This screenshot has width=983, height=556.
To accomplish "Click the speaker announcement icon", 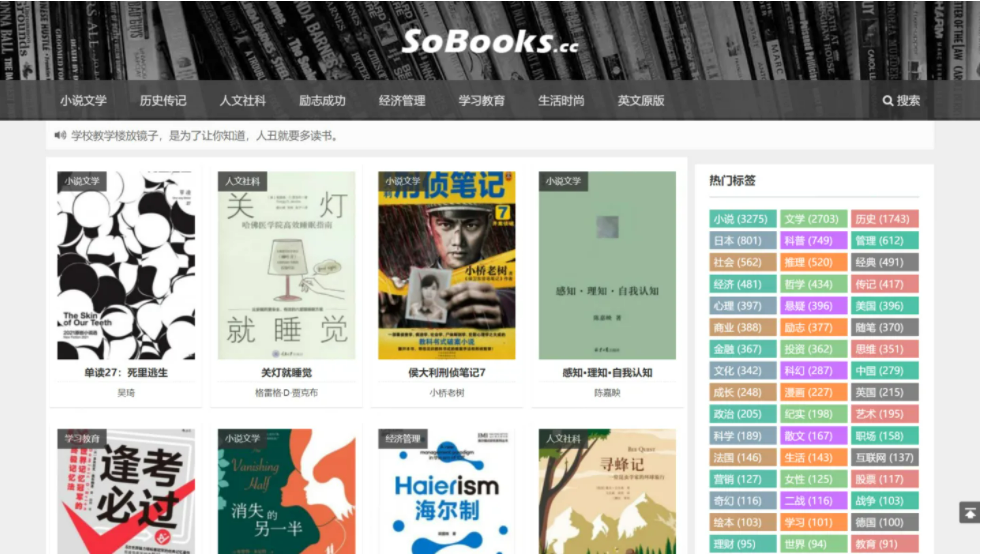I will click(60, 135).
